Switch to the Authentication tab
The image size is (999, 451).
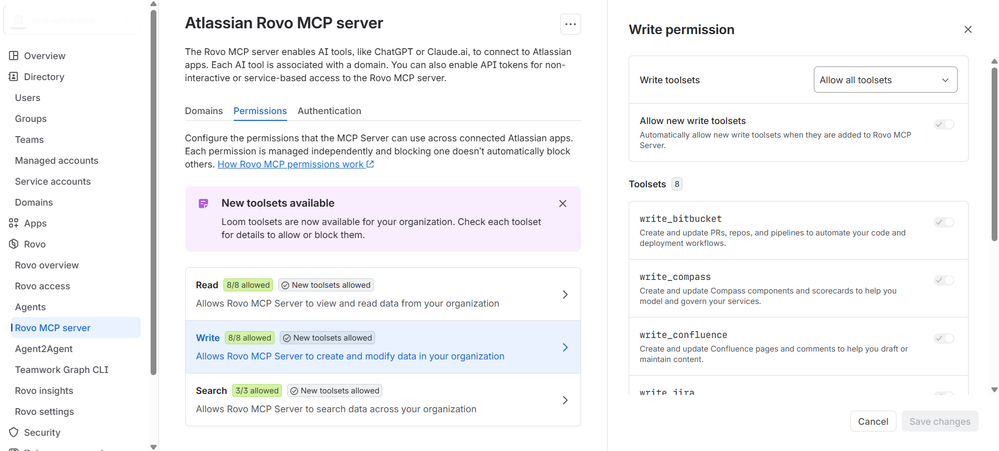[x=329, y=111]
